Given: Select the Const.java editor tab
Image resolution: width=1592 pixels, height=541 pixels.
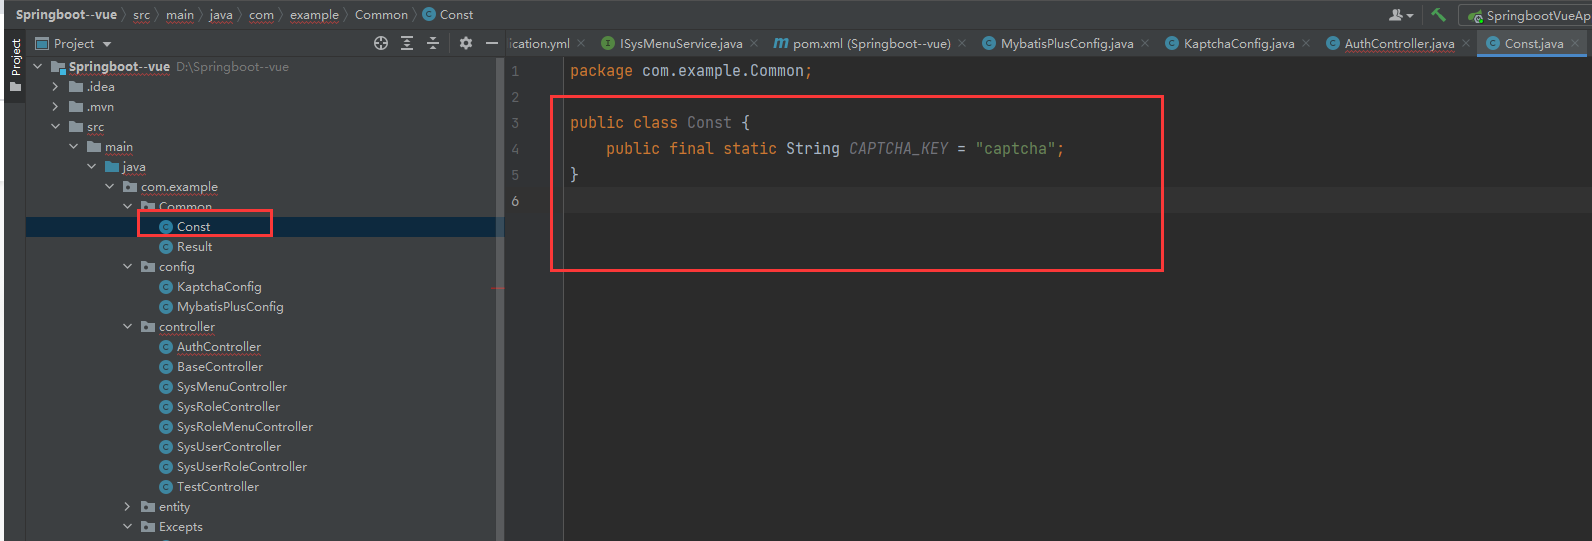Looking at the screenshot, I should click(1533, 43).
